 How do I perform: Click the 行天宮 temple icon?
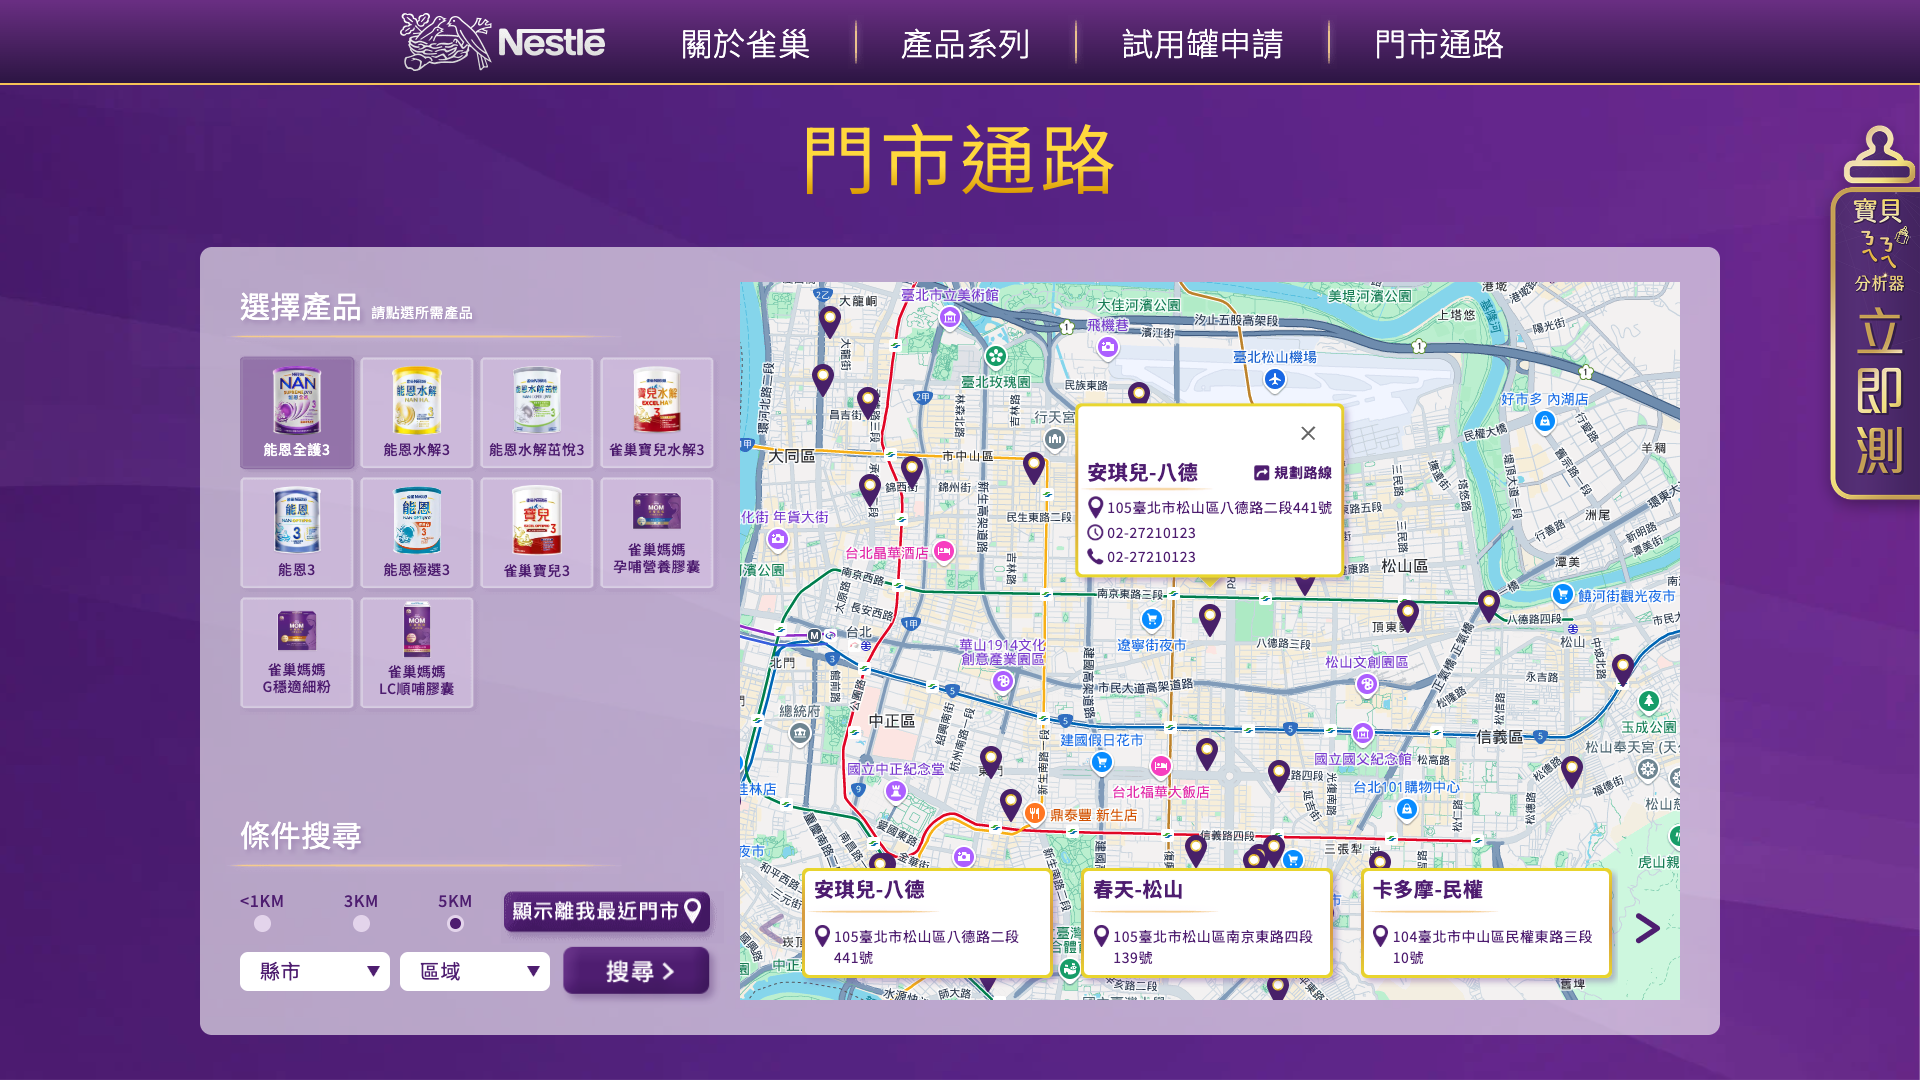pos(1055,439)
